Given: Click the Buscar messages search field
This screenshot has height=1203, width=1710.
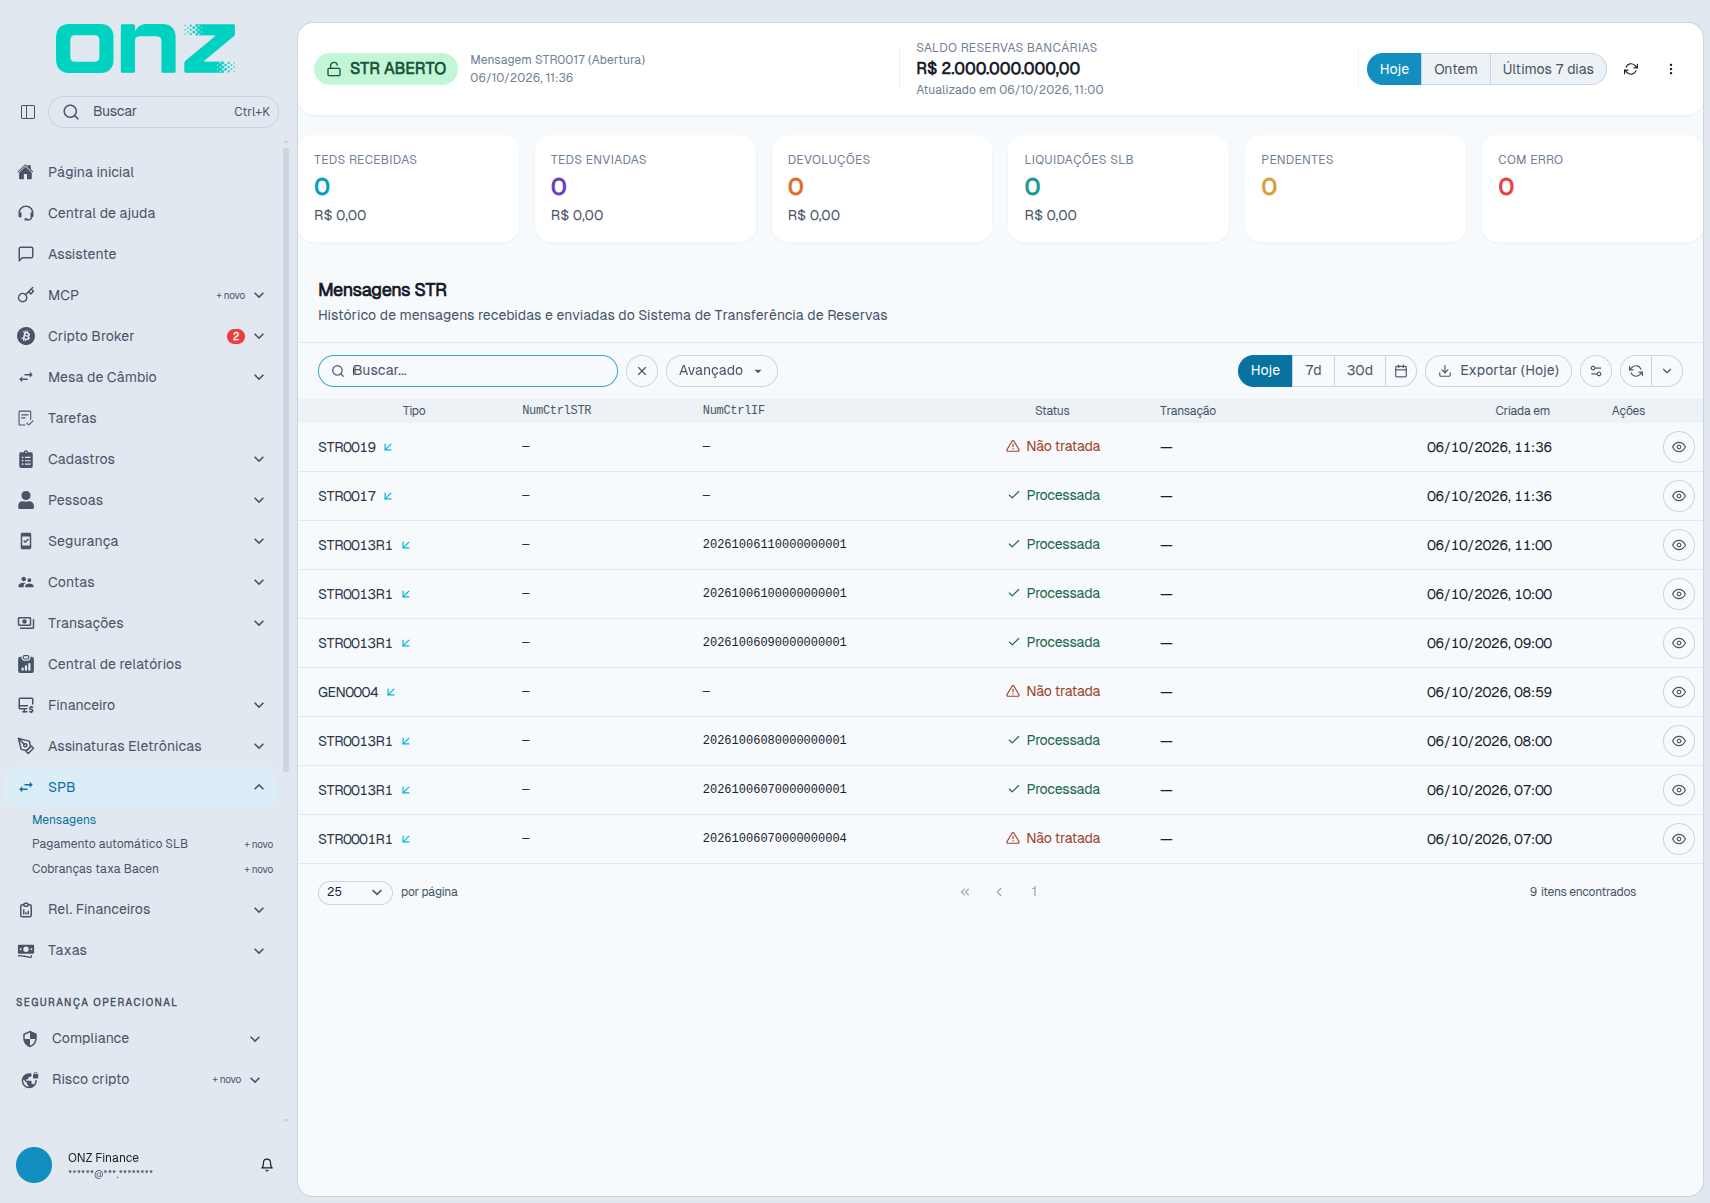Looking at the screenshot, I should point(468,371).
